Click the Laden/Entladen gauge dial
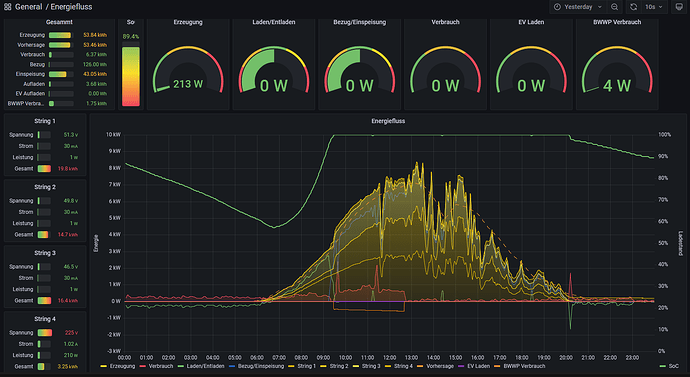The width and height of the screenshot is (690, 377). click(274, 70)
